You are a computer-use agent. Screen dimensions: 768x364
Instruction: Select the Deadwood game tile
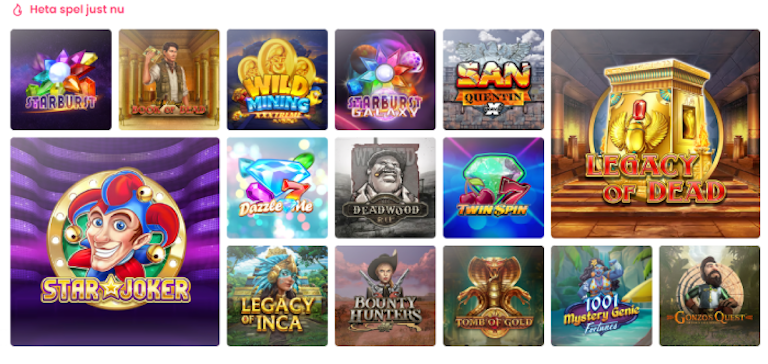385,188
